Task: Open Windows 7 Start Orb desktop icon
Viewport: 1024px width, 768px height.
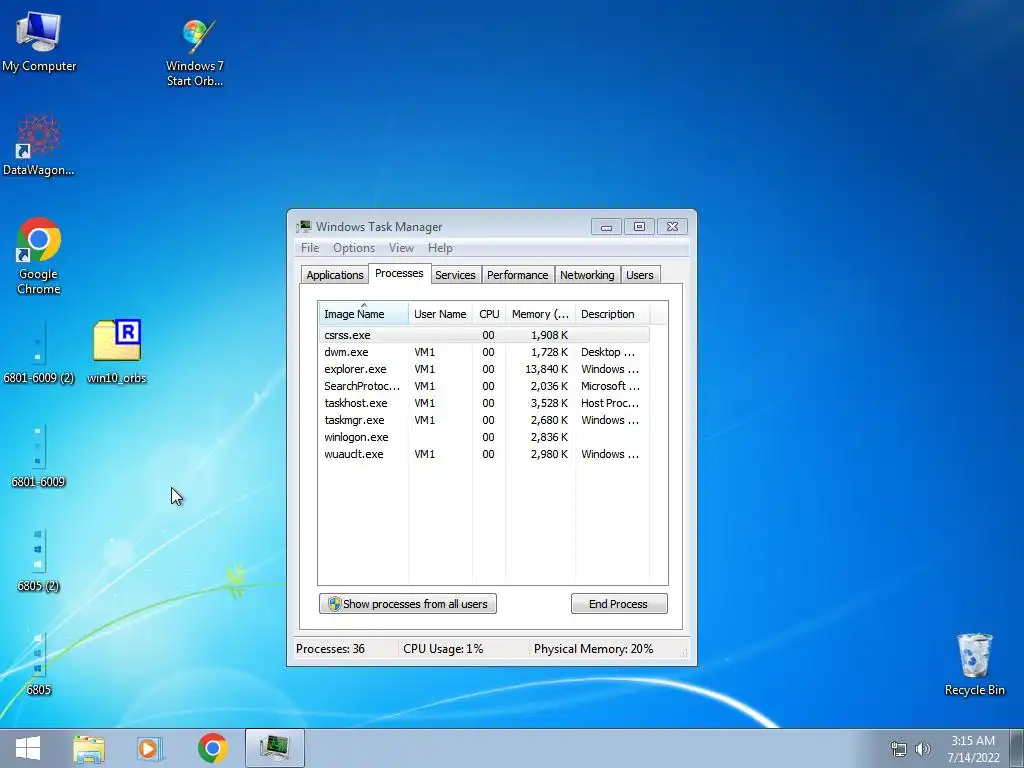Action: 195,51
